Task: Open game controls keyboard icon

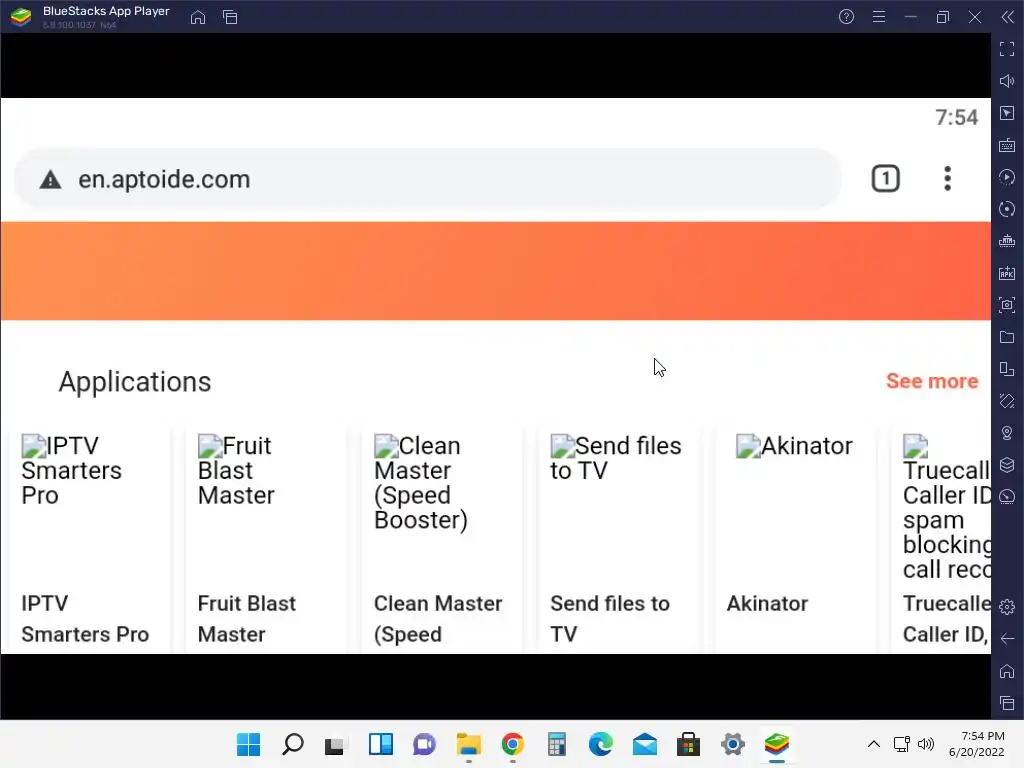Action: pyautogui.click(x=1007, y=145)
